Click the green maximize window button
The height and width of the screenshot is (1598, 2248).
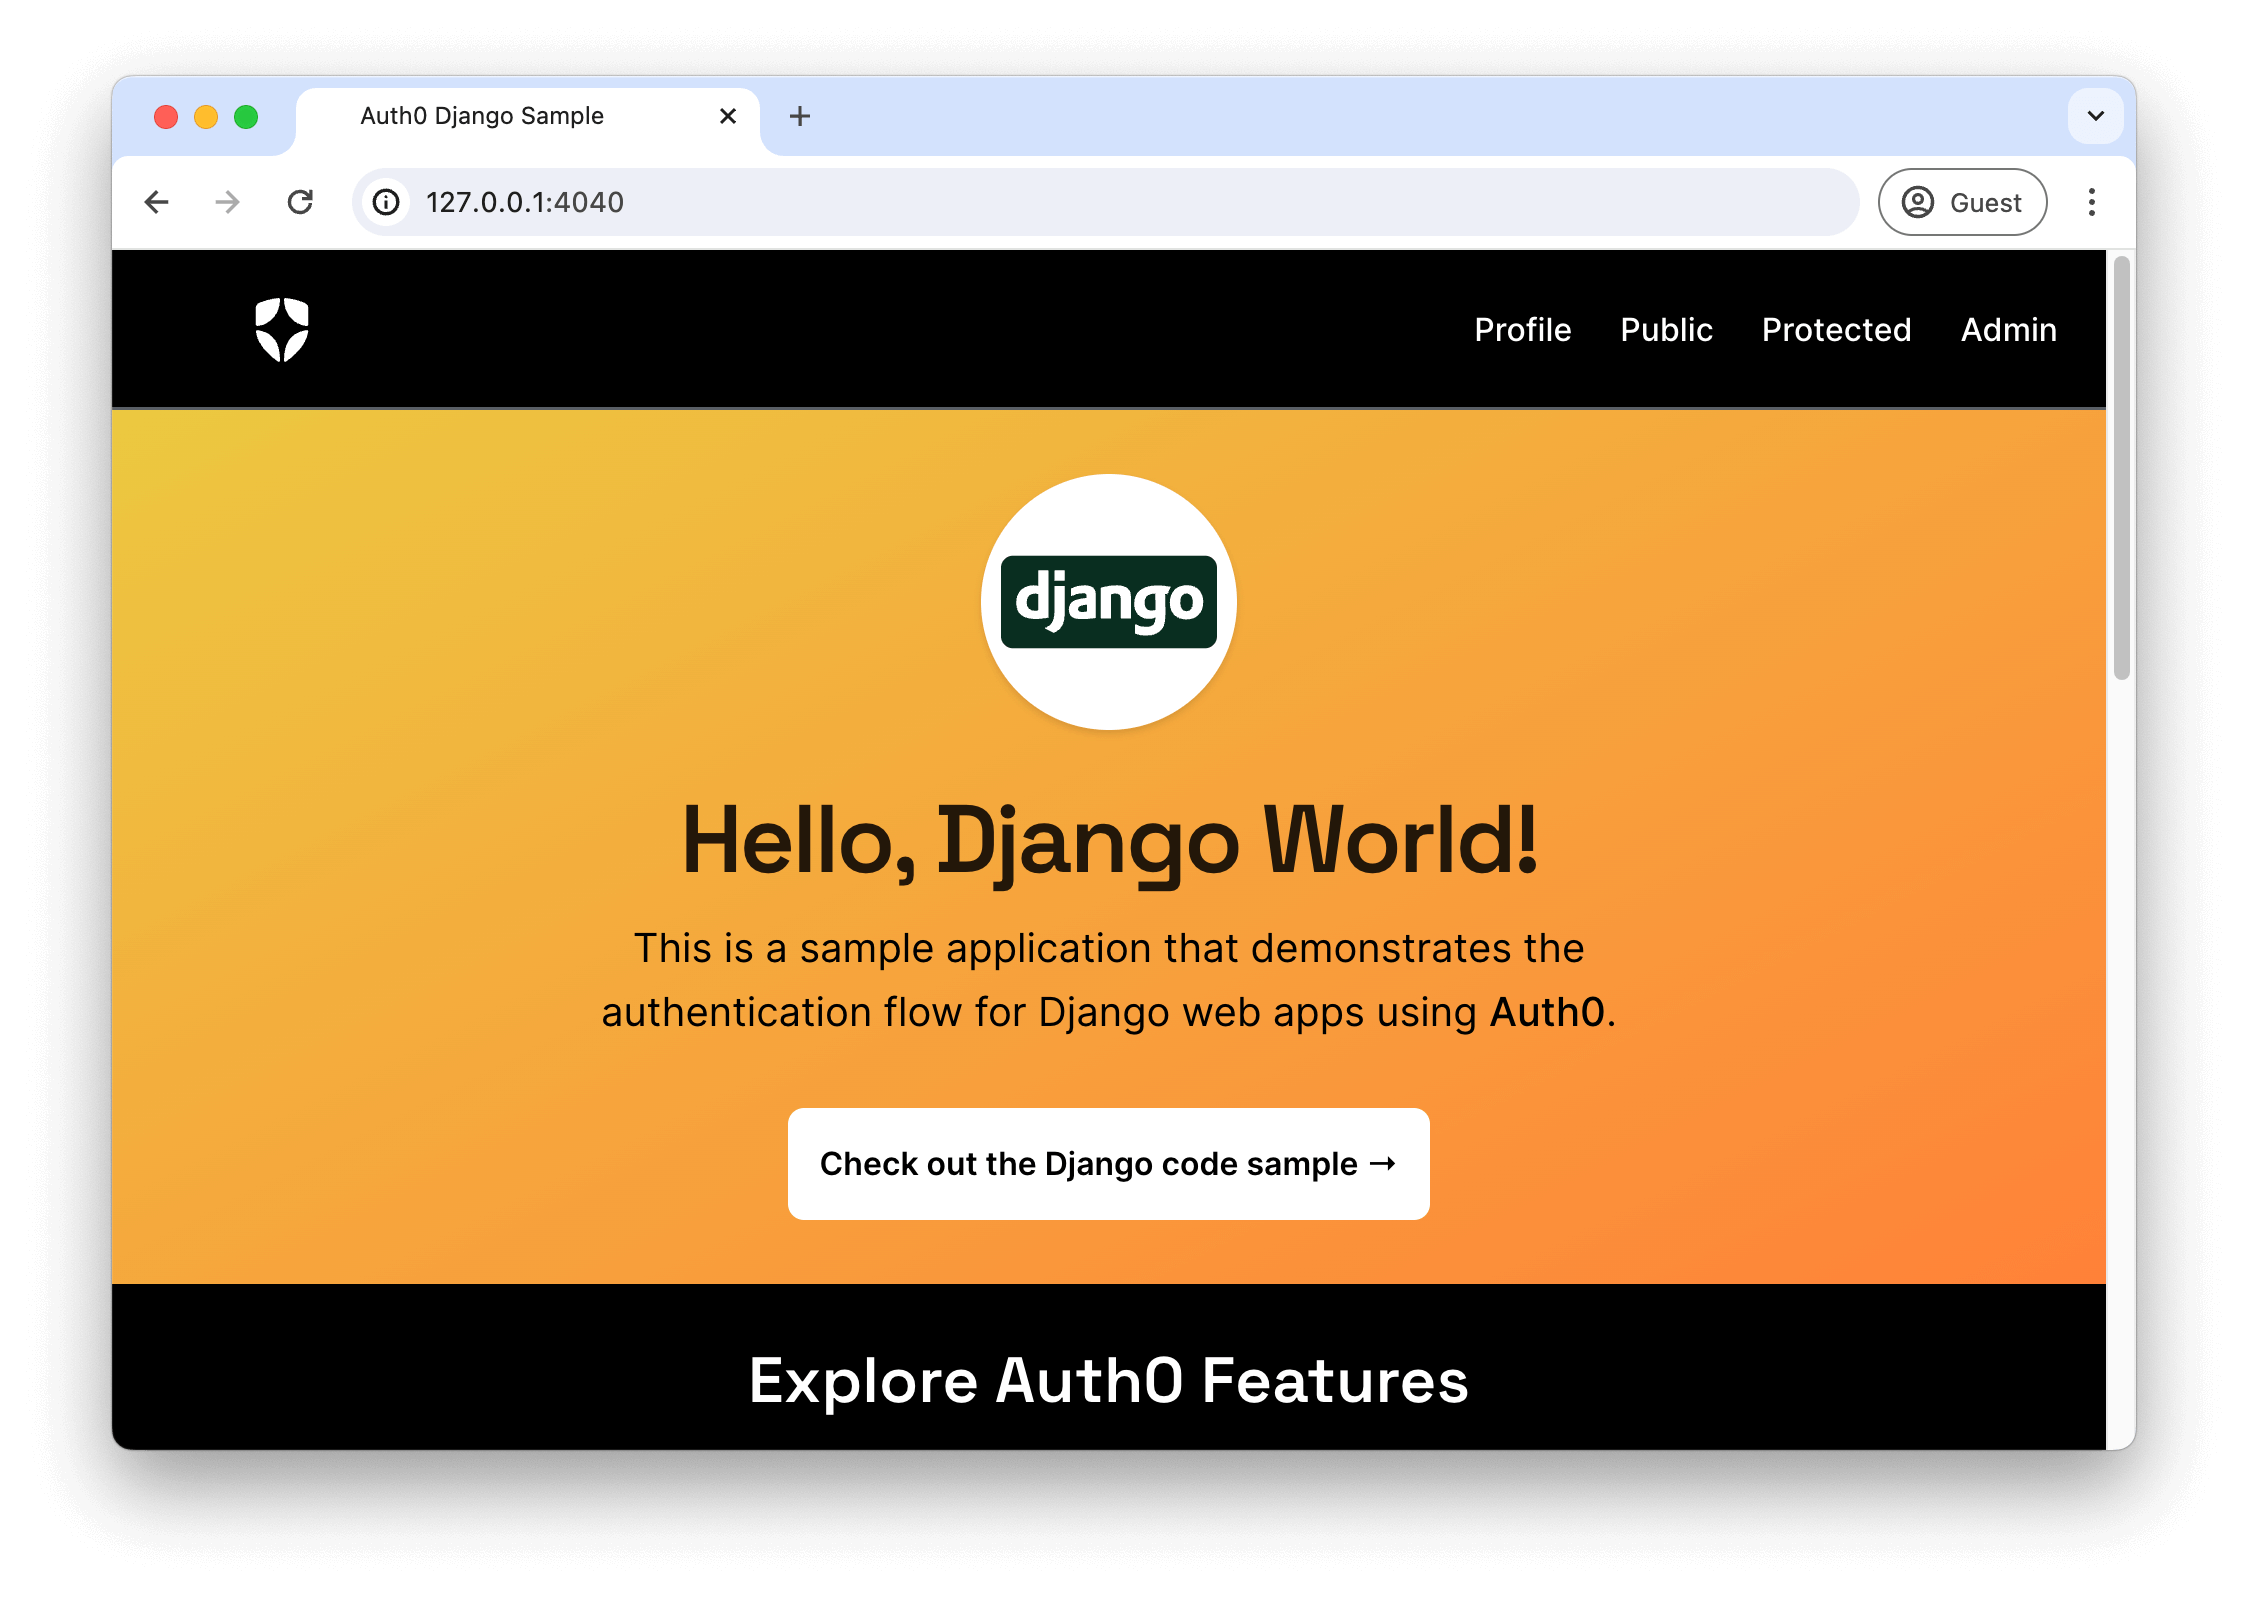pos(246,117)
